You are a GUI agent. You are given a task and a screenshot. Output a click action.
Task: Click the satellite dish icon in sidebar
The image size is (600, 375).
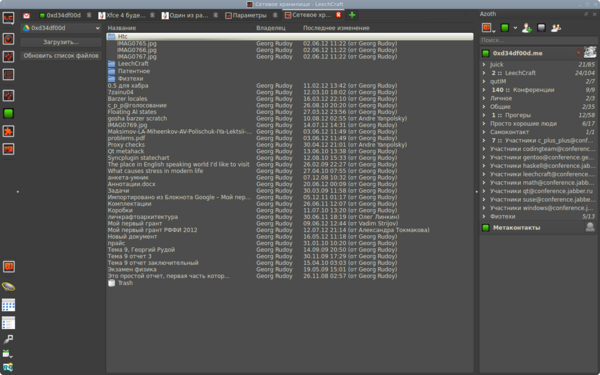[x=8, y=287]
